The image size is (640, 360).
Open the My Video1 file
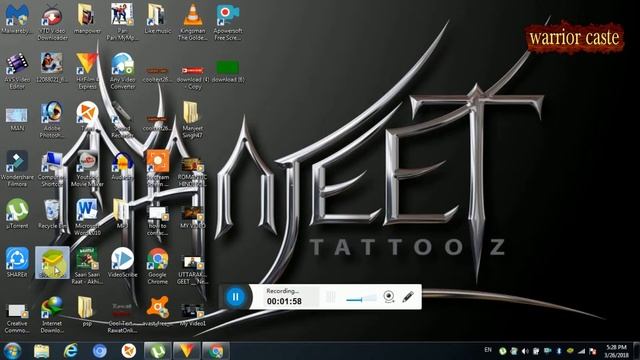pos(192,315)
